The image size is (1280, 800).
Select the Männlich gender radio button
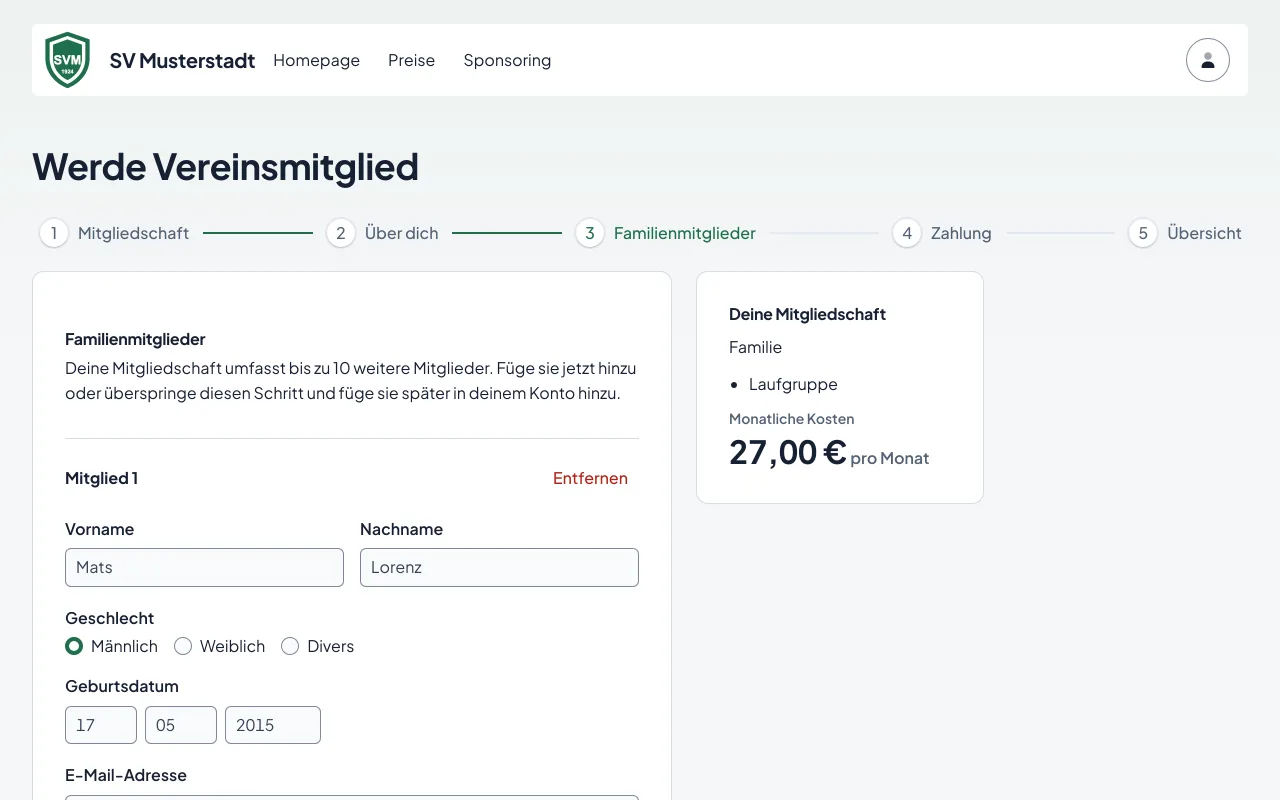click(x=74, y=646)
